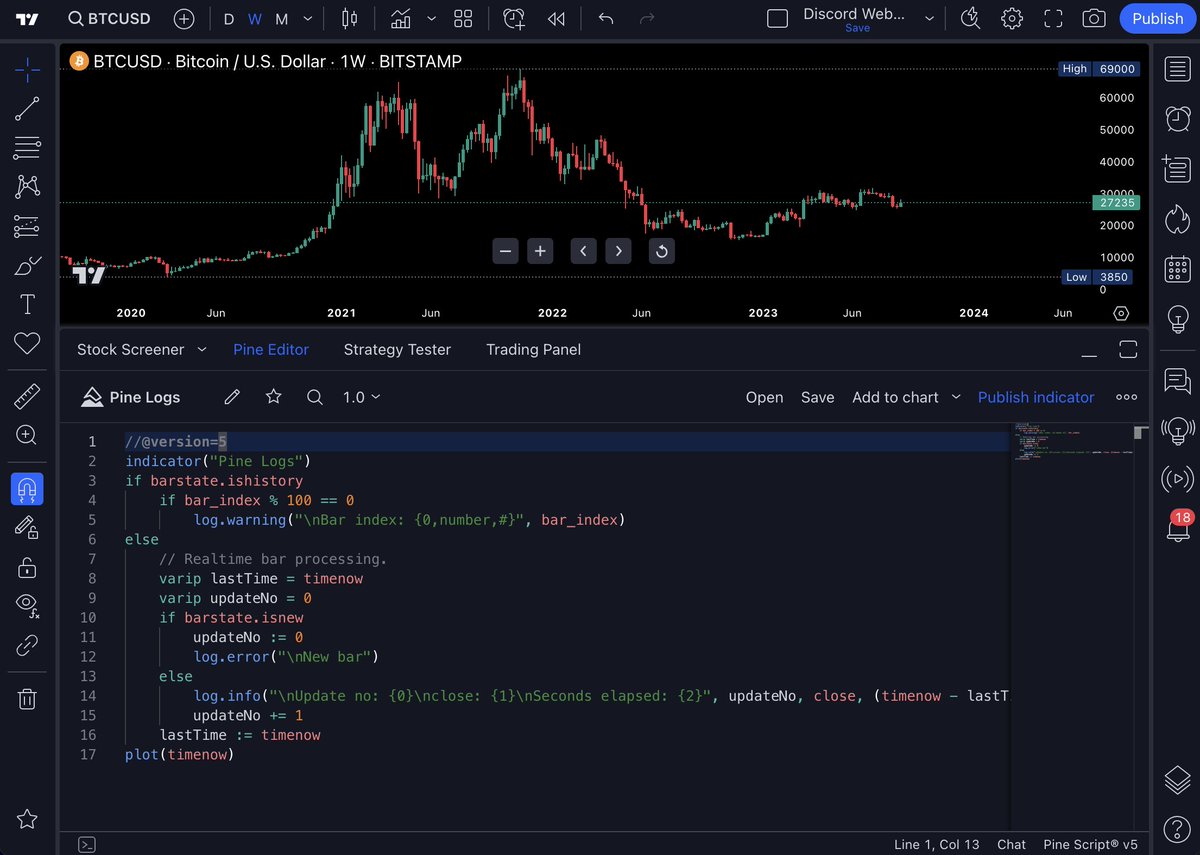
Task: Open the Pine Editor more options menu
Action: pos(1127,397)
